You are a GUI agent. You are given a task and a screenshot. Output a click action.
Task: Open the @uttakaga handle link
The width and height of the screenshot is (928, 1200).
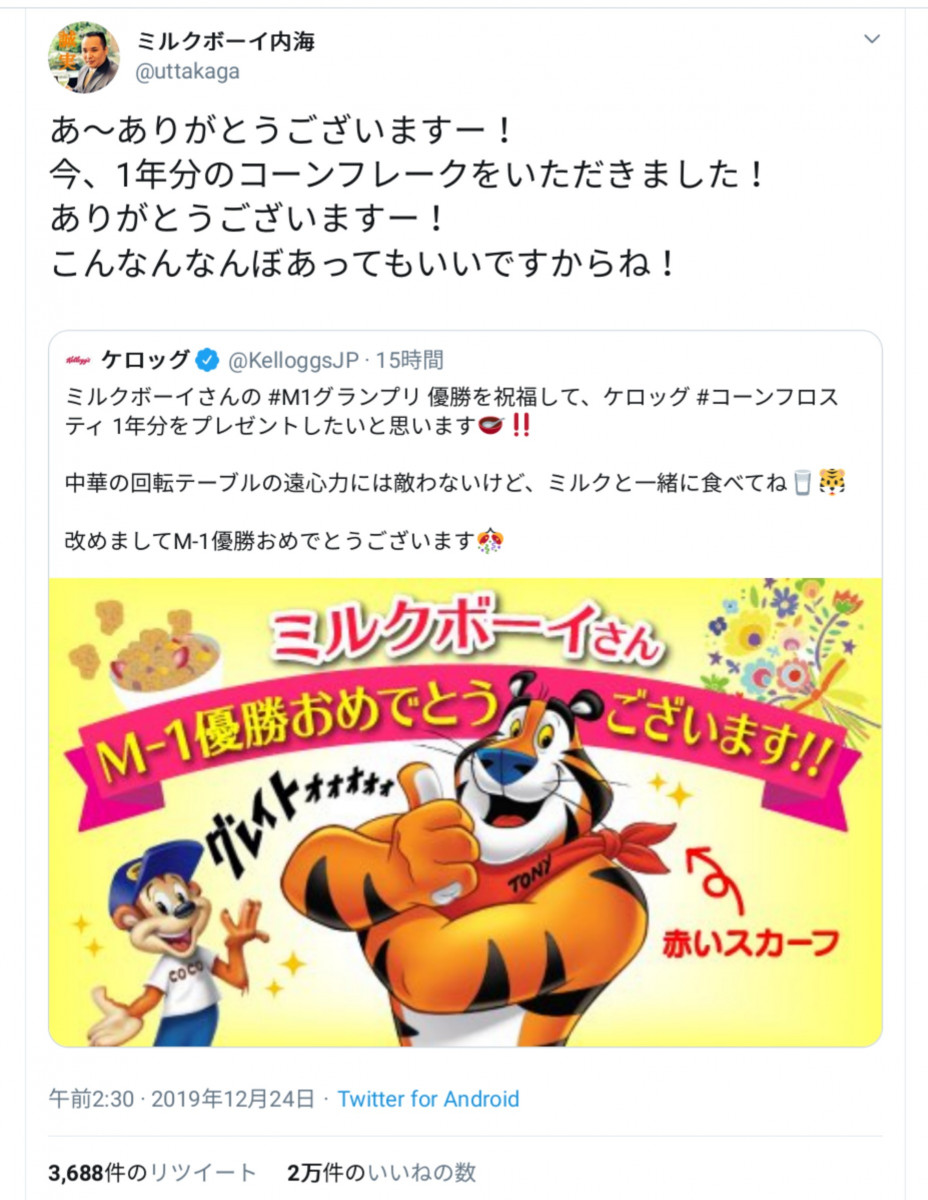(187, 72)
